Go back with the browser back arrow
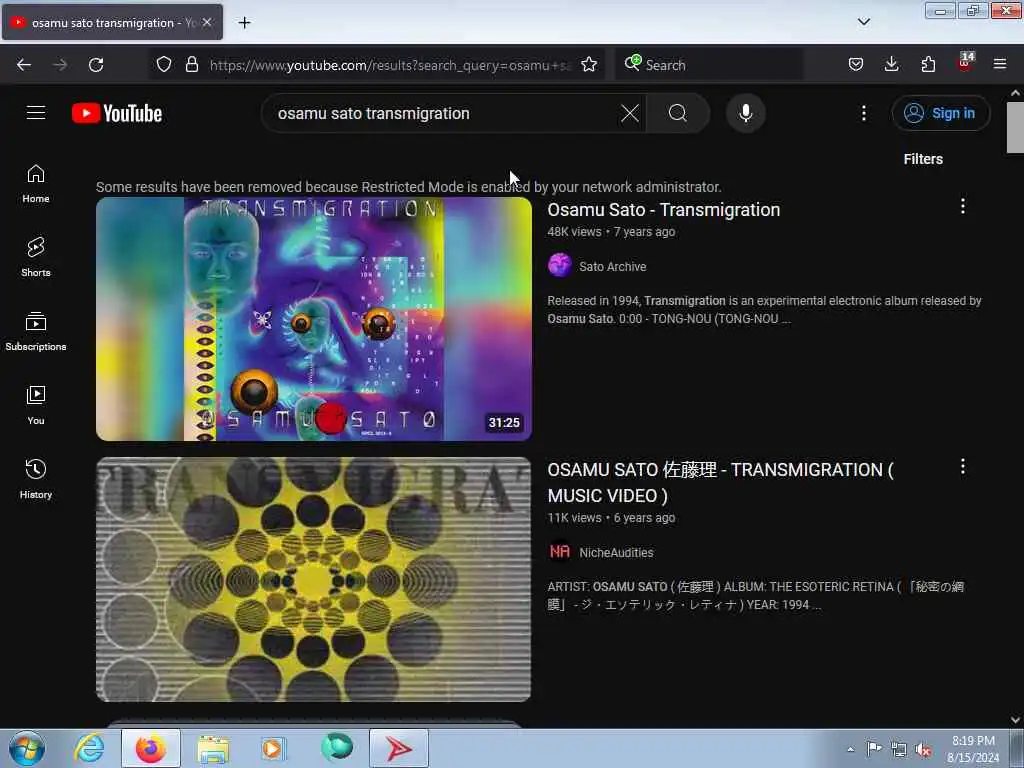The width and height of the screenshot is (1024, 768). [24, 64]
